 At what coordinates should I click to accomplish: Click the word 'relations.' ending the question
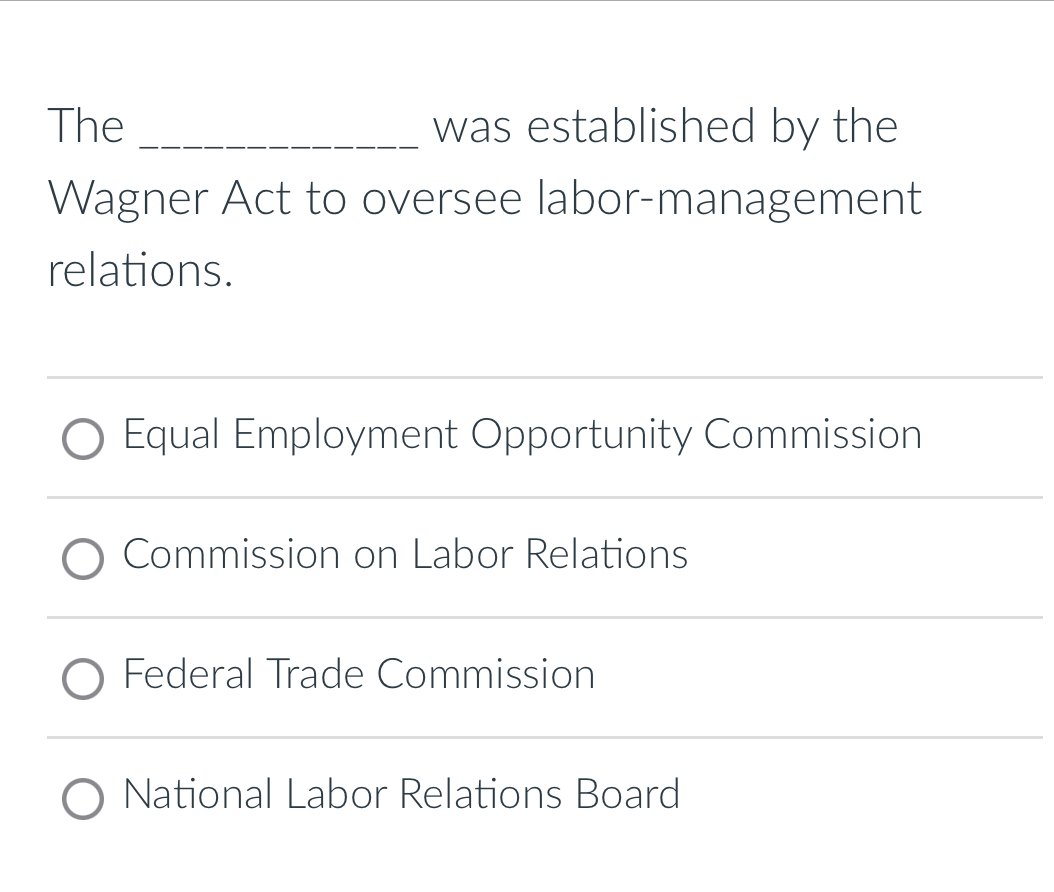coord(140,271)
